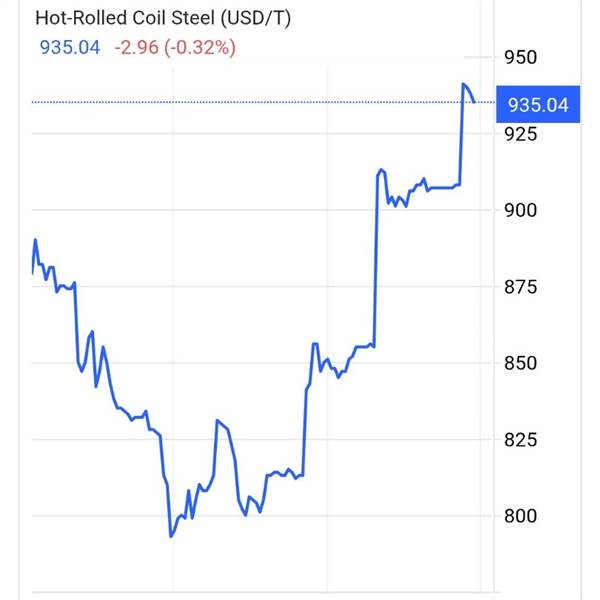Click the blue 935.04 price in header
The width and height of the screenshot is (600, 600).
click(70, 47)
